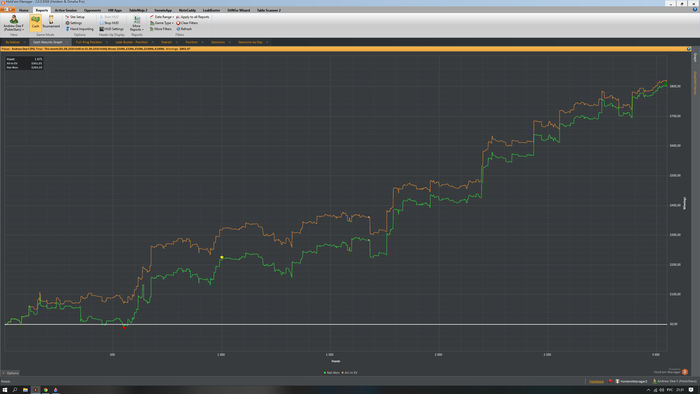This screenshot has height=394, width=700.
Task: Close the Overall report tab
Action: click(177, 42)
